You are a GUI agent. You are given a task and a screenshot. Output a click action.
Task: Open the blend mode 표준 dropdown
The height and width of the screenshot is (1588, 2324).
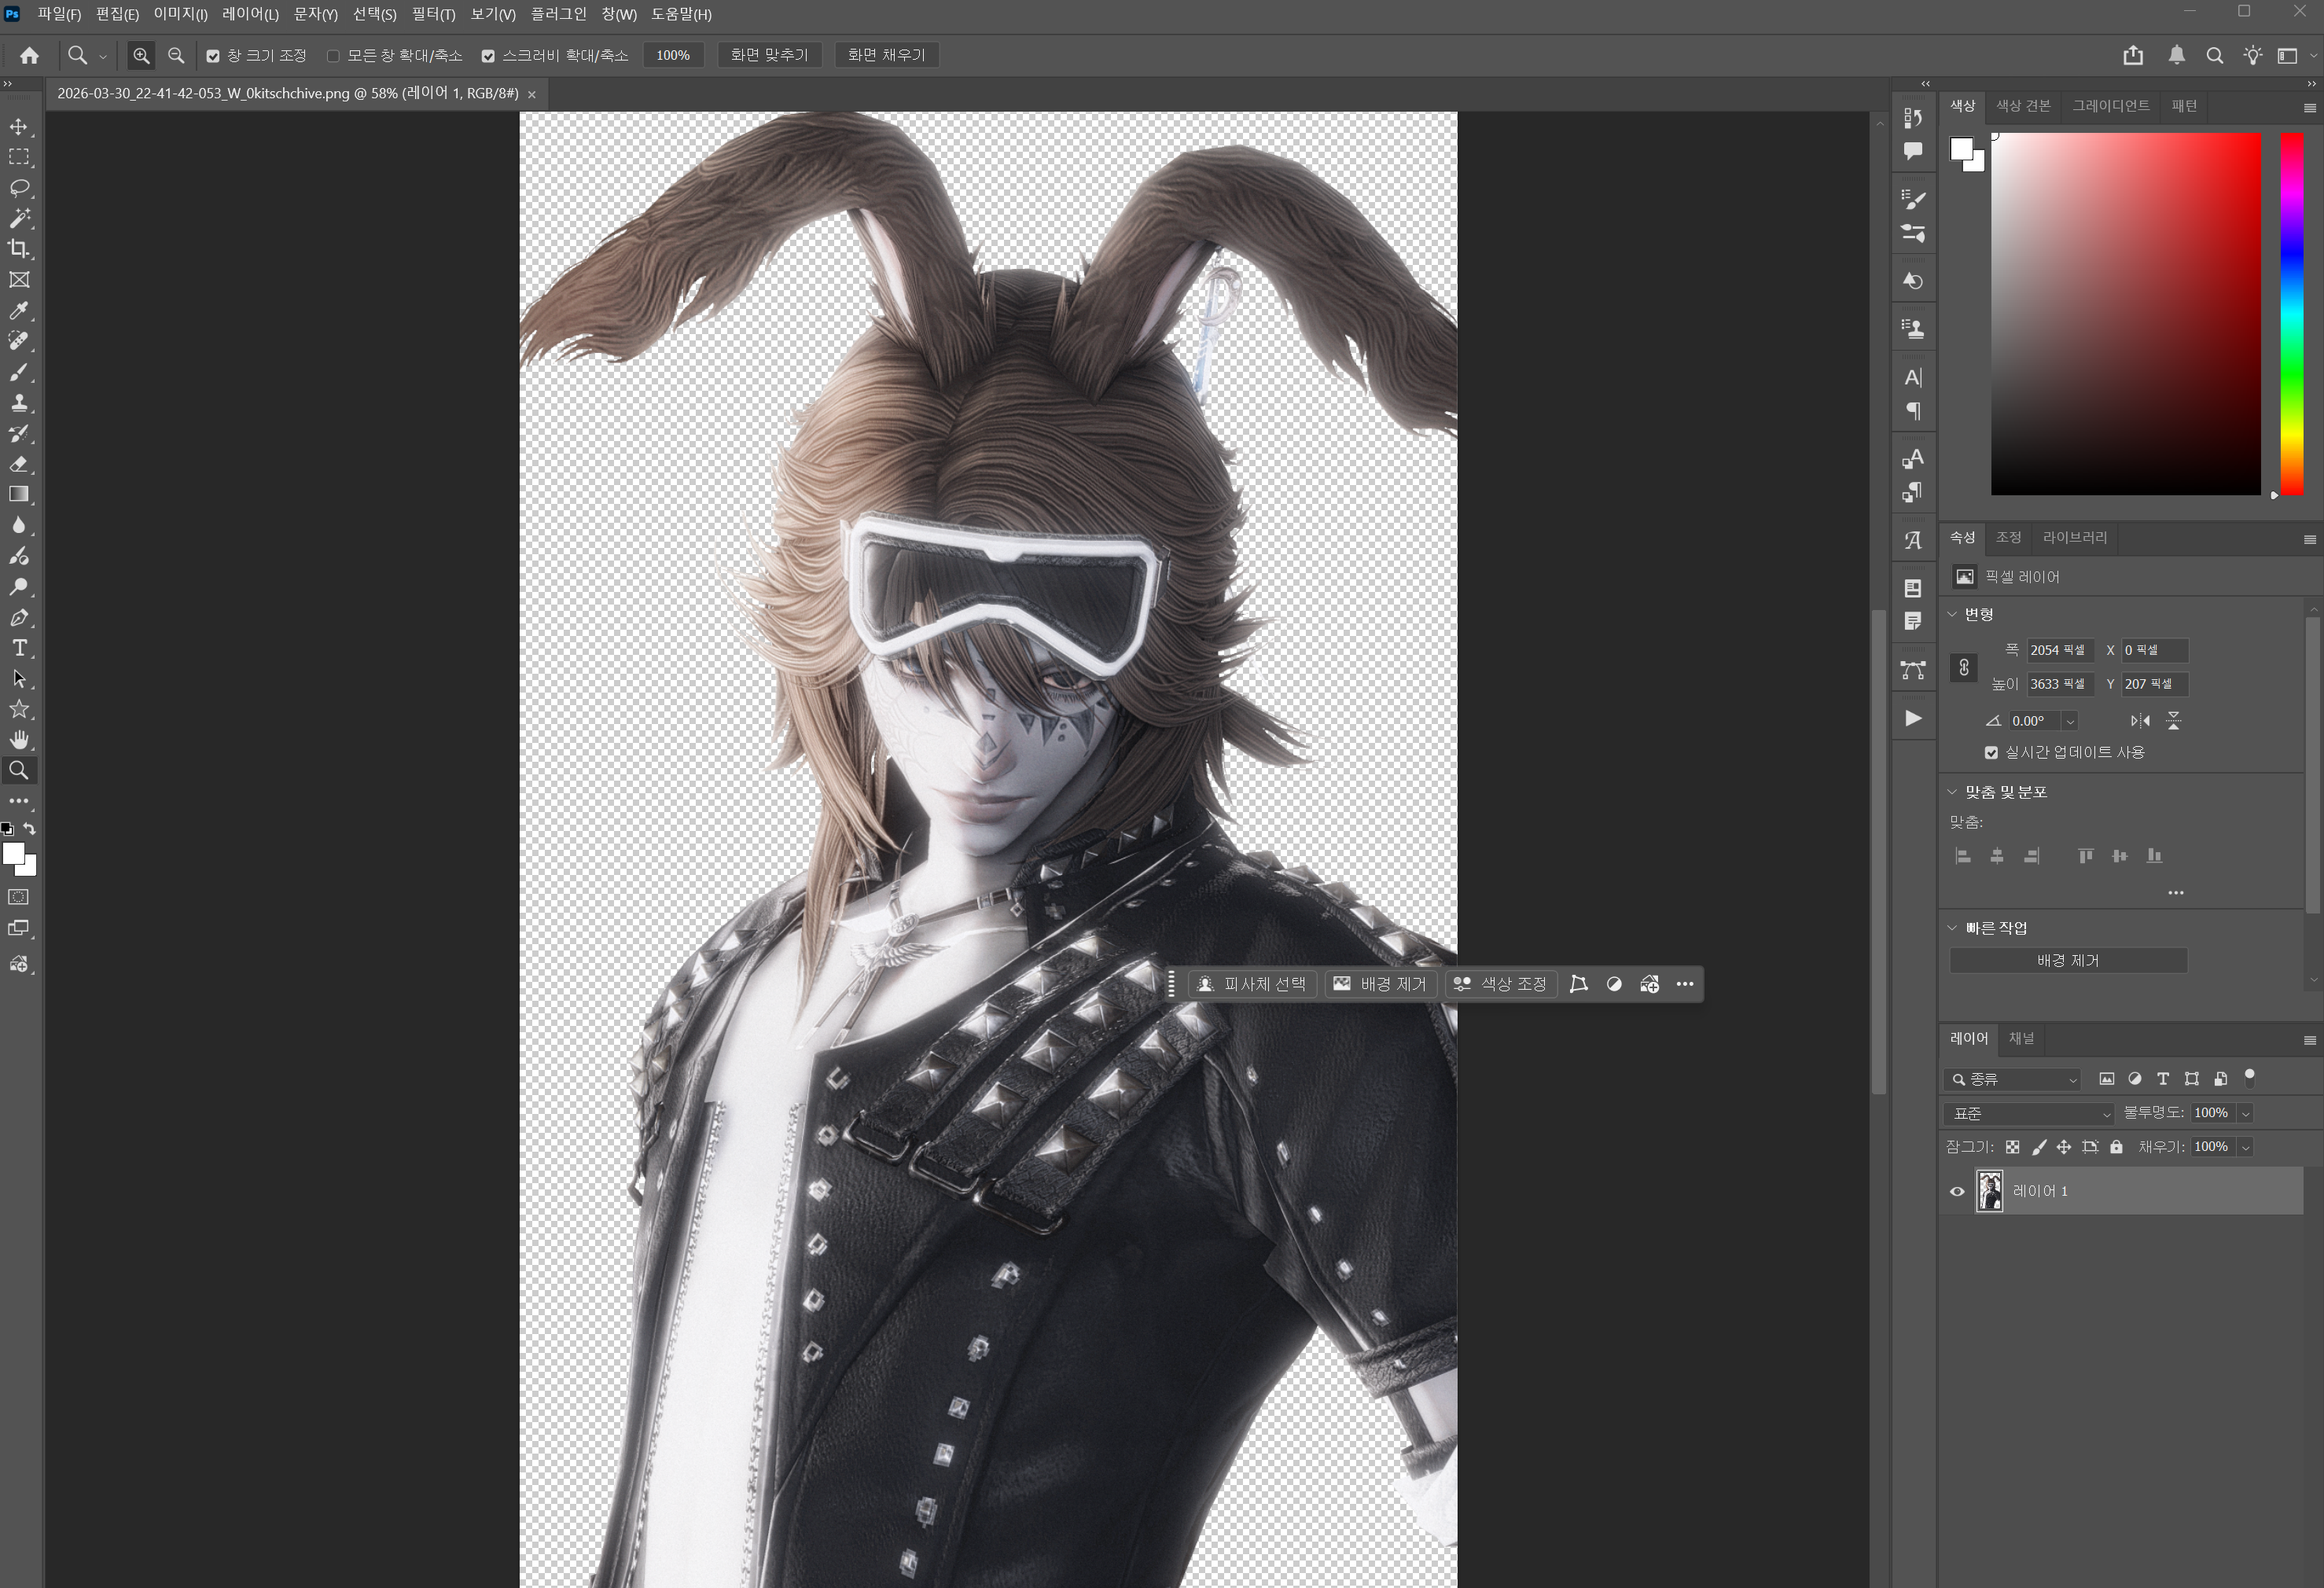2030,1113
